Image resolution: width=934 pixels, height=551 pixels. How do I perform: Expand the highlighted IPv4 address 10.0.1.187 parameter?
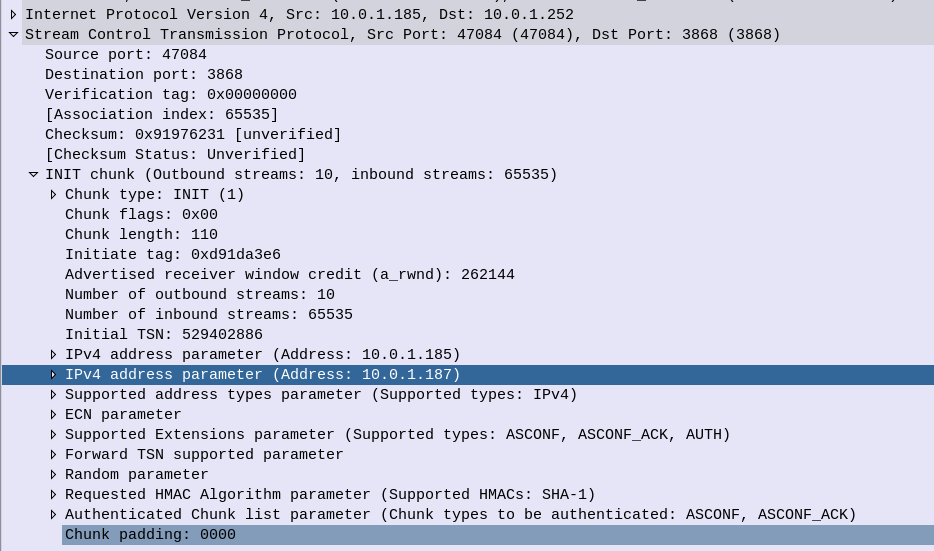coord(54,375)
